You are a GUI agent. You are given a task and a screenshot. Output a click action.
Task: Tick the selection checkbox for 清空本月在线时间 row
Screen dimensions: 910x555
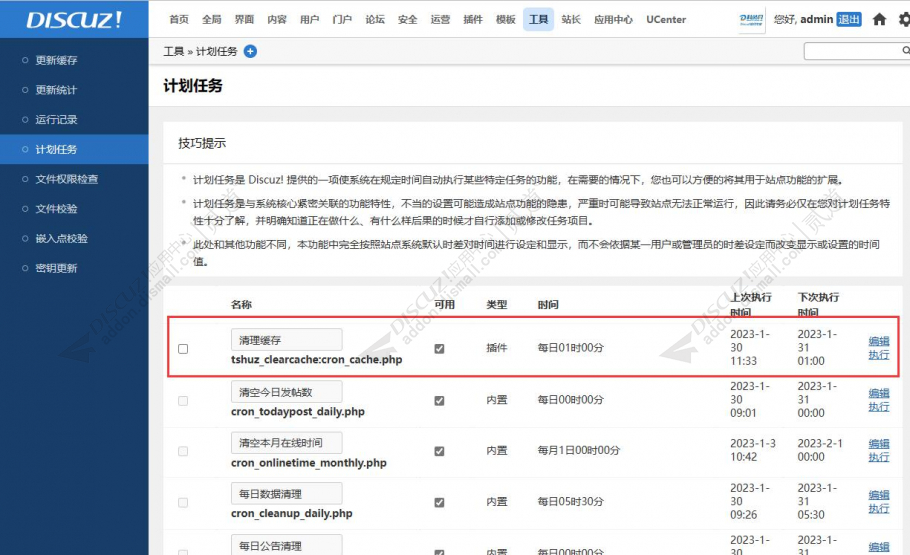click(183, 451)
